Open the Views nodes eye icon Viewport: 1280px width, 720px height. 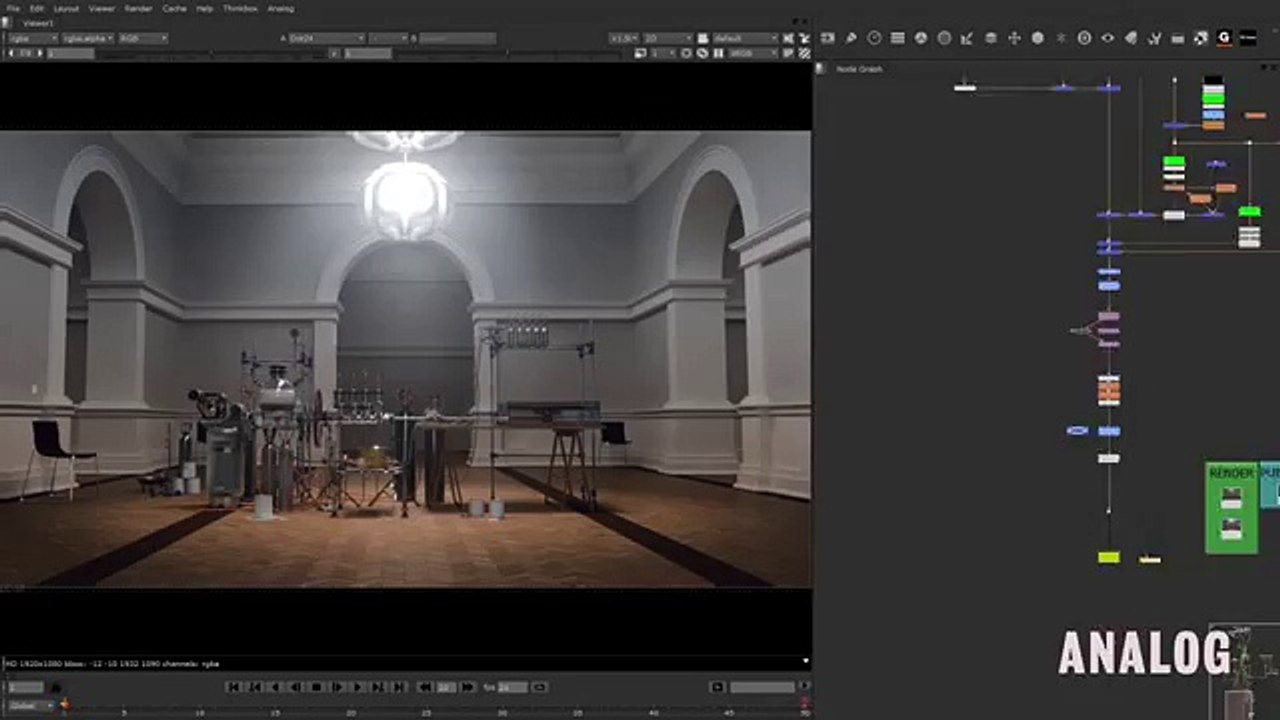pyautogui.click(x=1107, y=38)
